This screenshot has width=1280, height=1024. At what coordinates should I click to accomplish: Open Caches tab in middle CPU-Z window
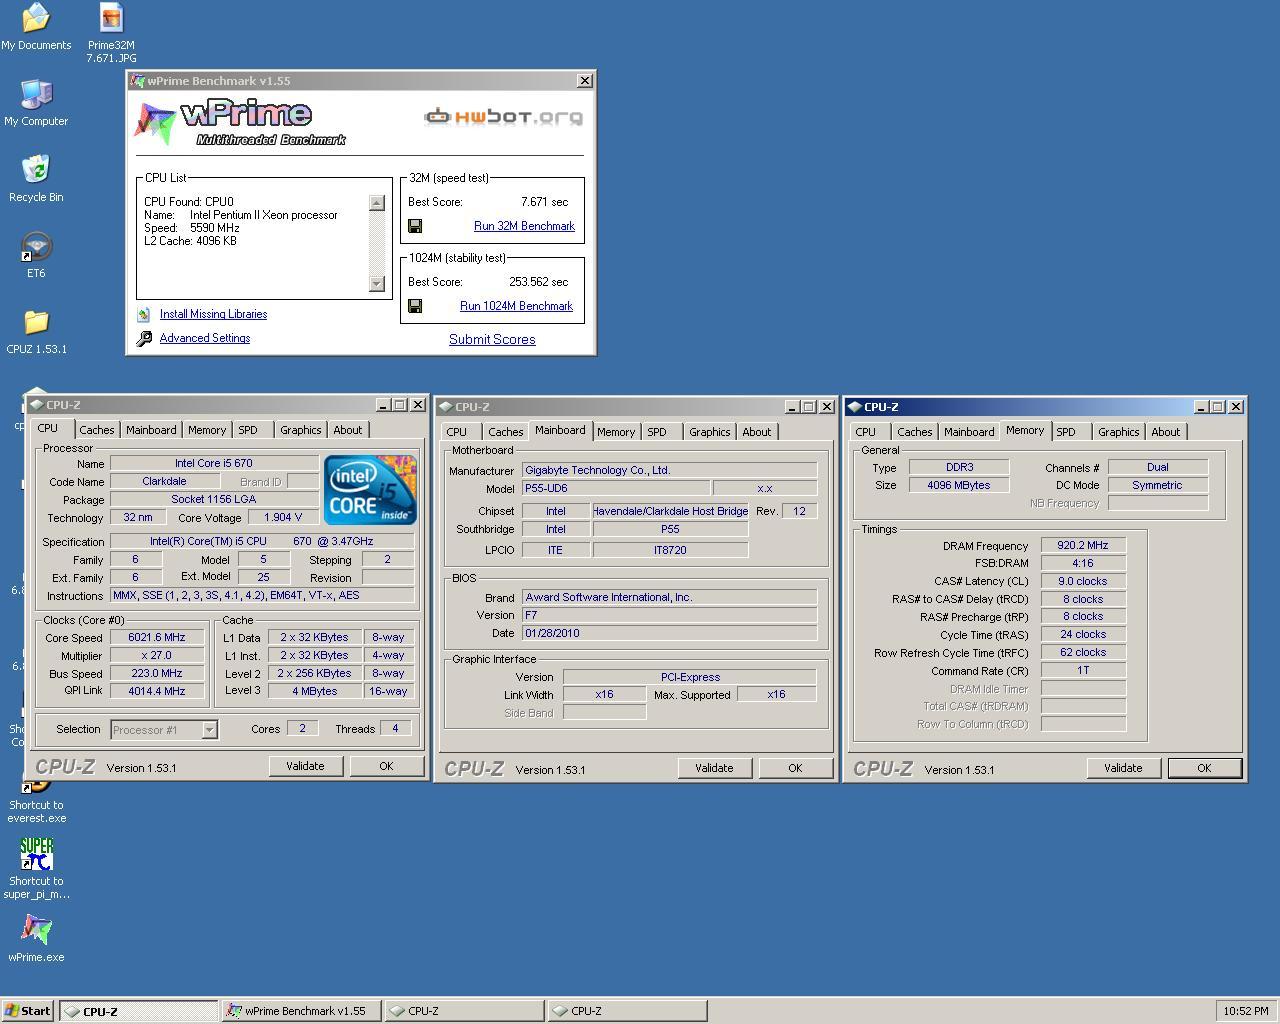(x=506, y=432)
